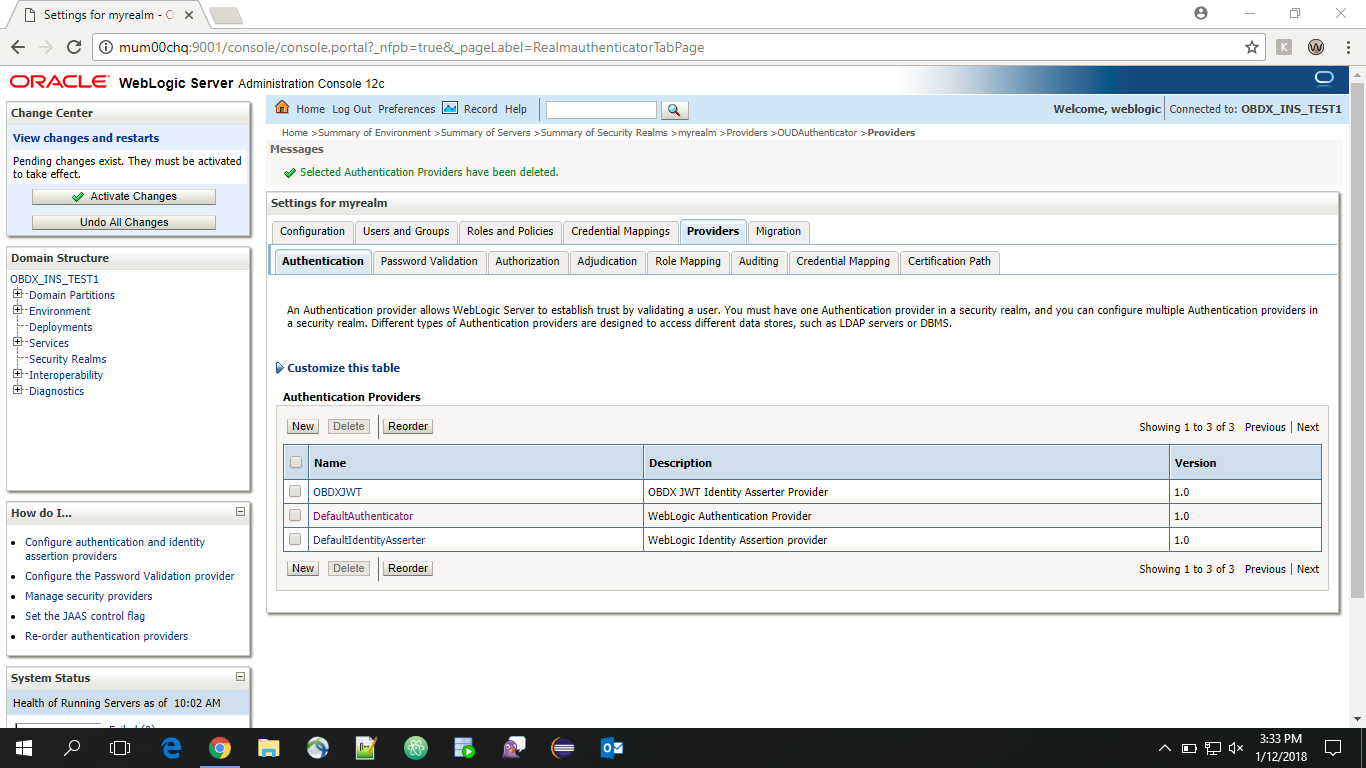1366x768 pixels.
Task: Check the DefaultAuthenticator row checkbox
Action: pos(295,515)
